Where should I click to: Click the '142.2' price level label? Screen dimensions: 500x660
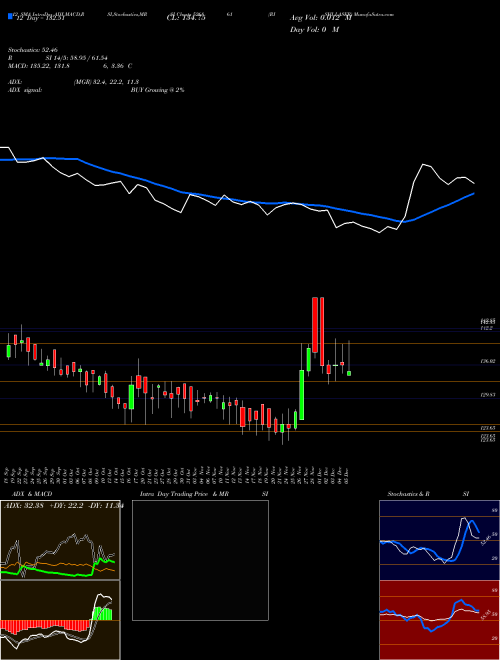487,328
